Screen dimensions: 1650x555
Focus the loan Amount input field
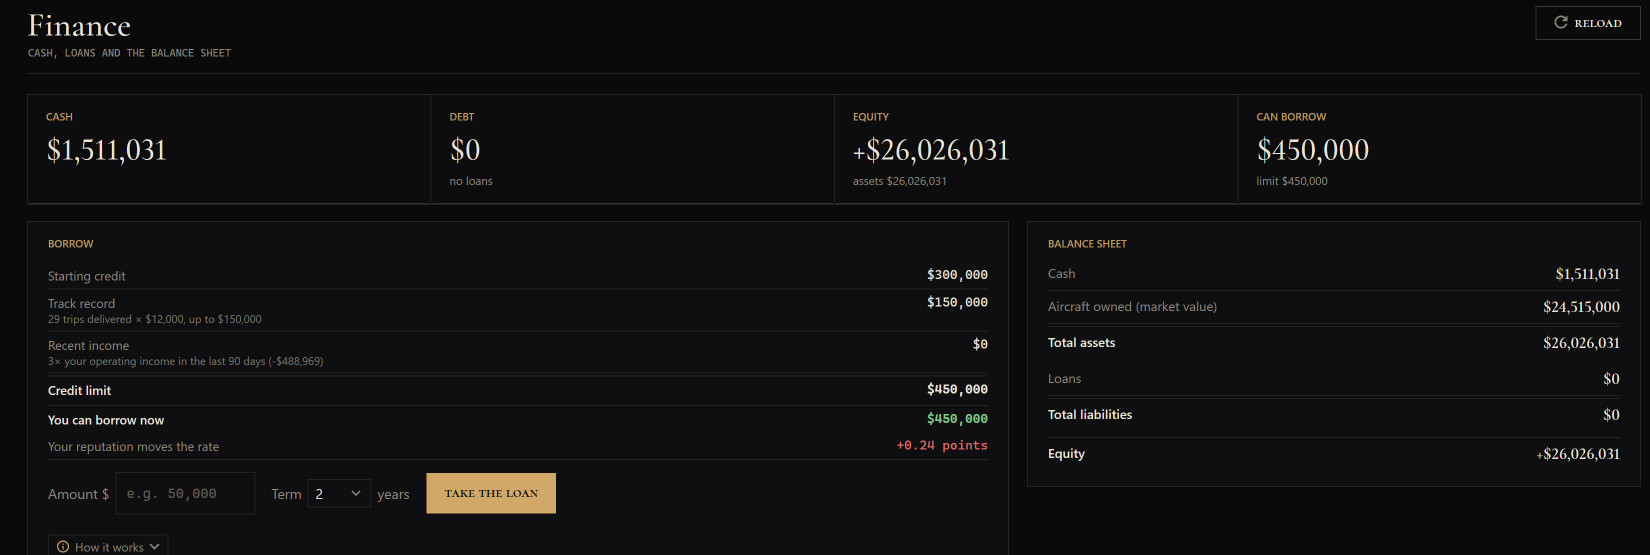point(185,493)
